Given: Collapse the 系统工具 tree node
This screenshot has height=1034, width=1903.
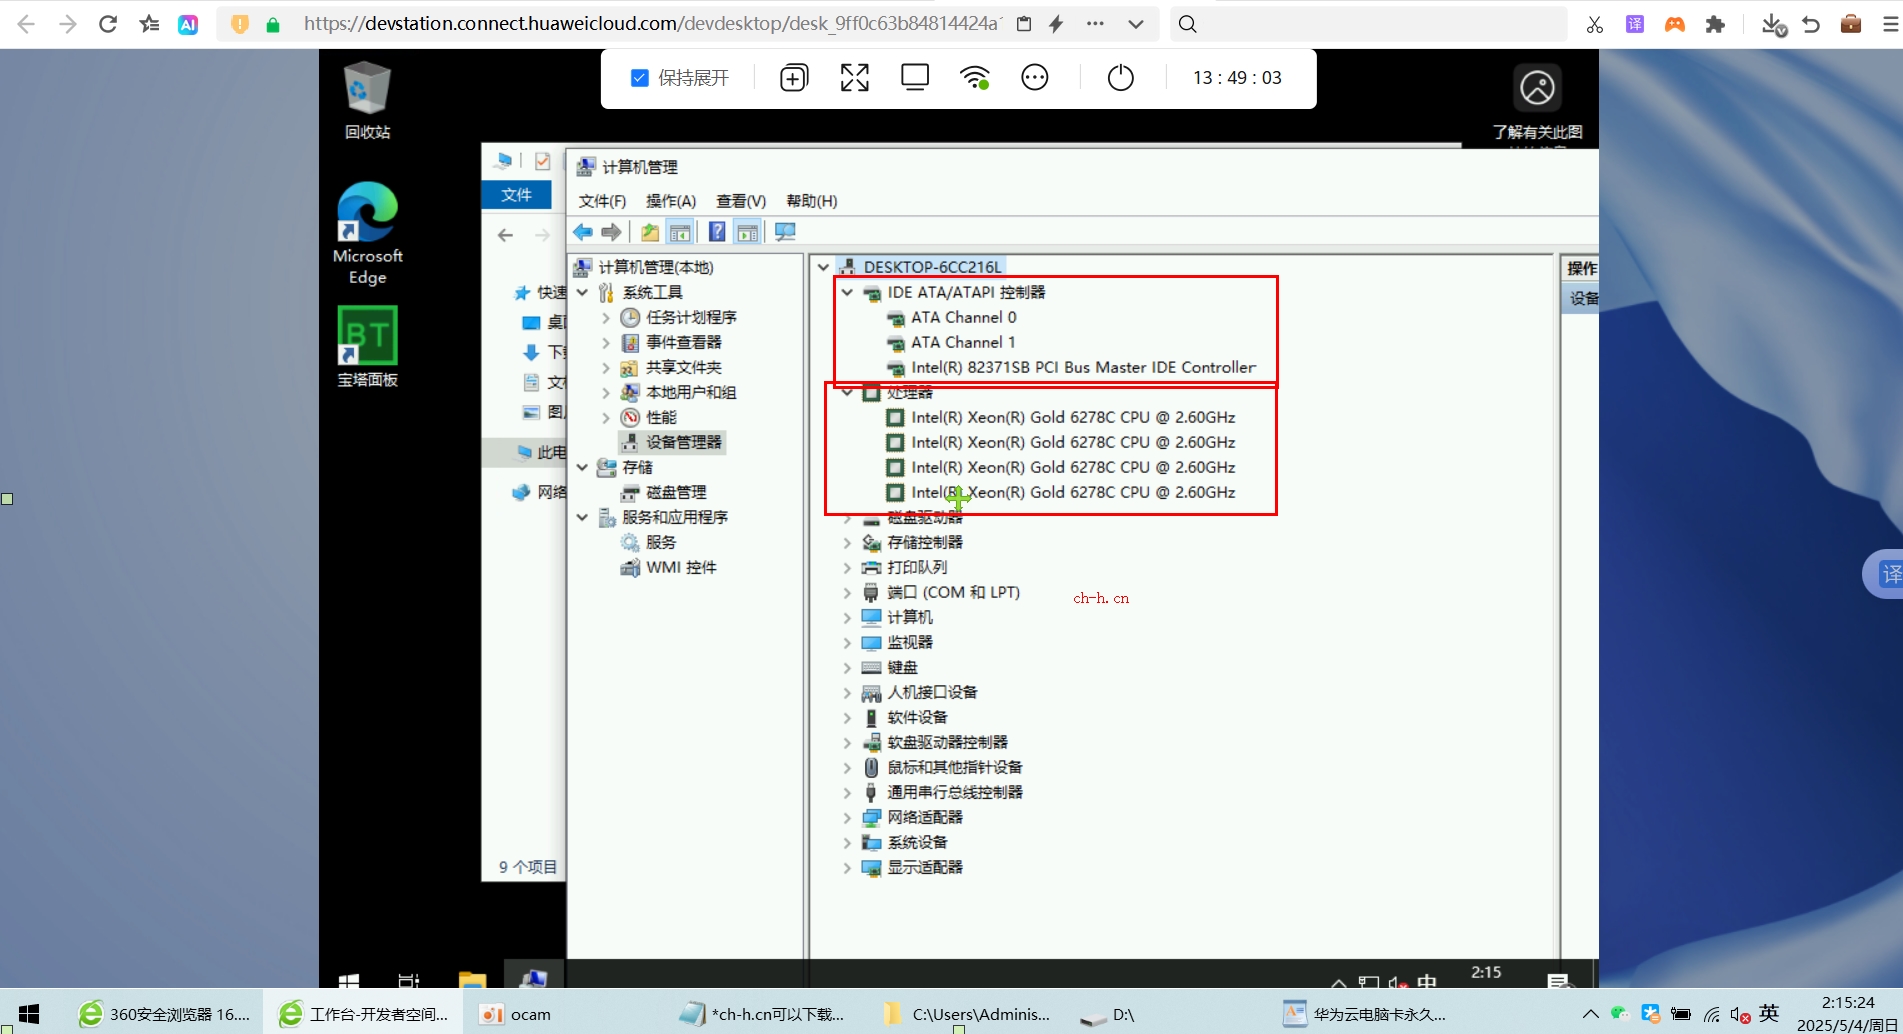Looking at the screenshot, I should (582, 293).
